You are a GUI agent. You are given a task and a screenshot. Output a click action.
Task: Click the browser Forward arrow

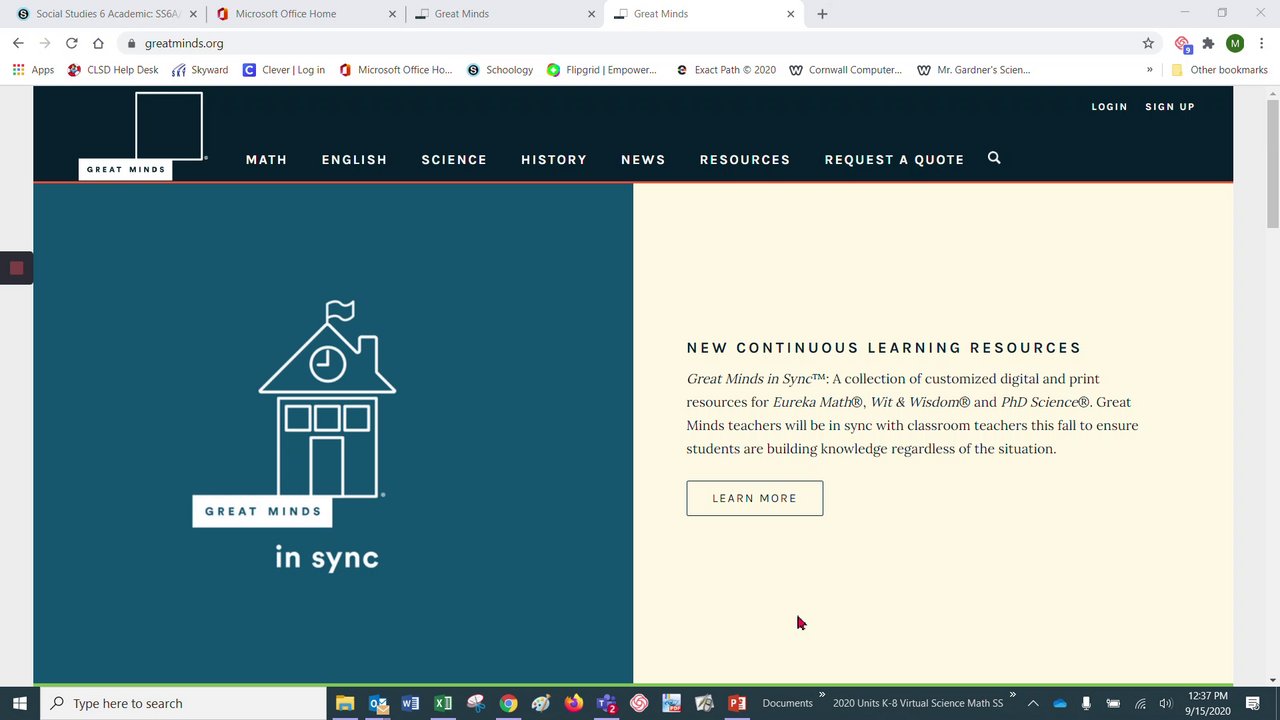(45, 43)
